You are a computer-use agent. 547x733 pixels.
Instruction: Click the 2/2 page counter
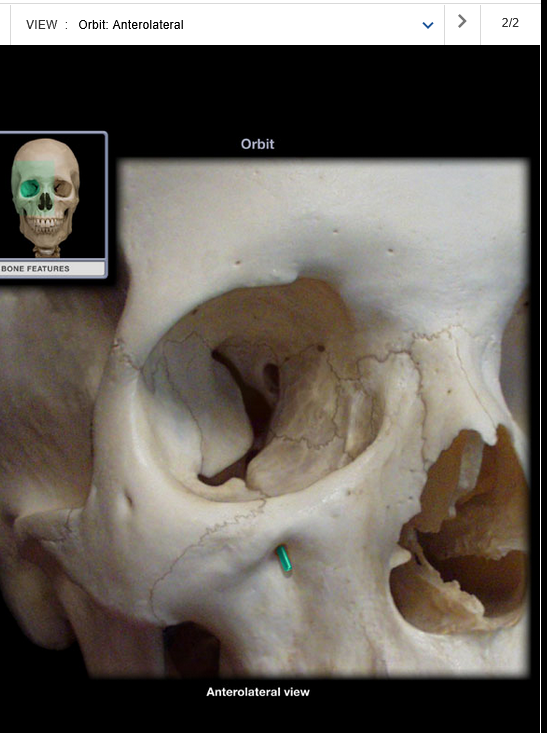(510, 23)
